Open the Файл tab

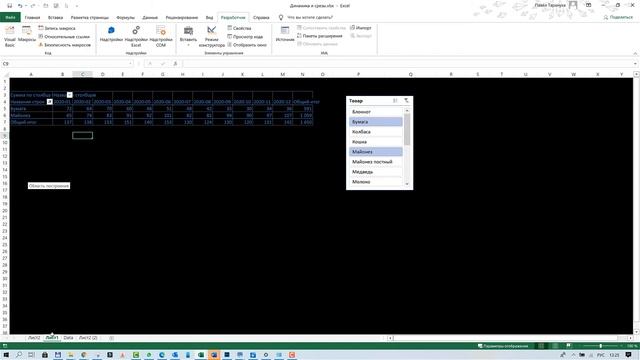[10, 18]
